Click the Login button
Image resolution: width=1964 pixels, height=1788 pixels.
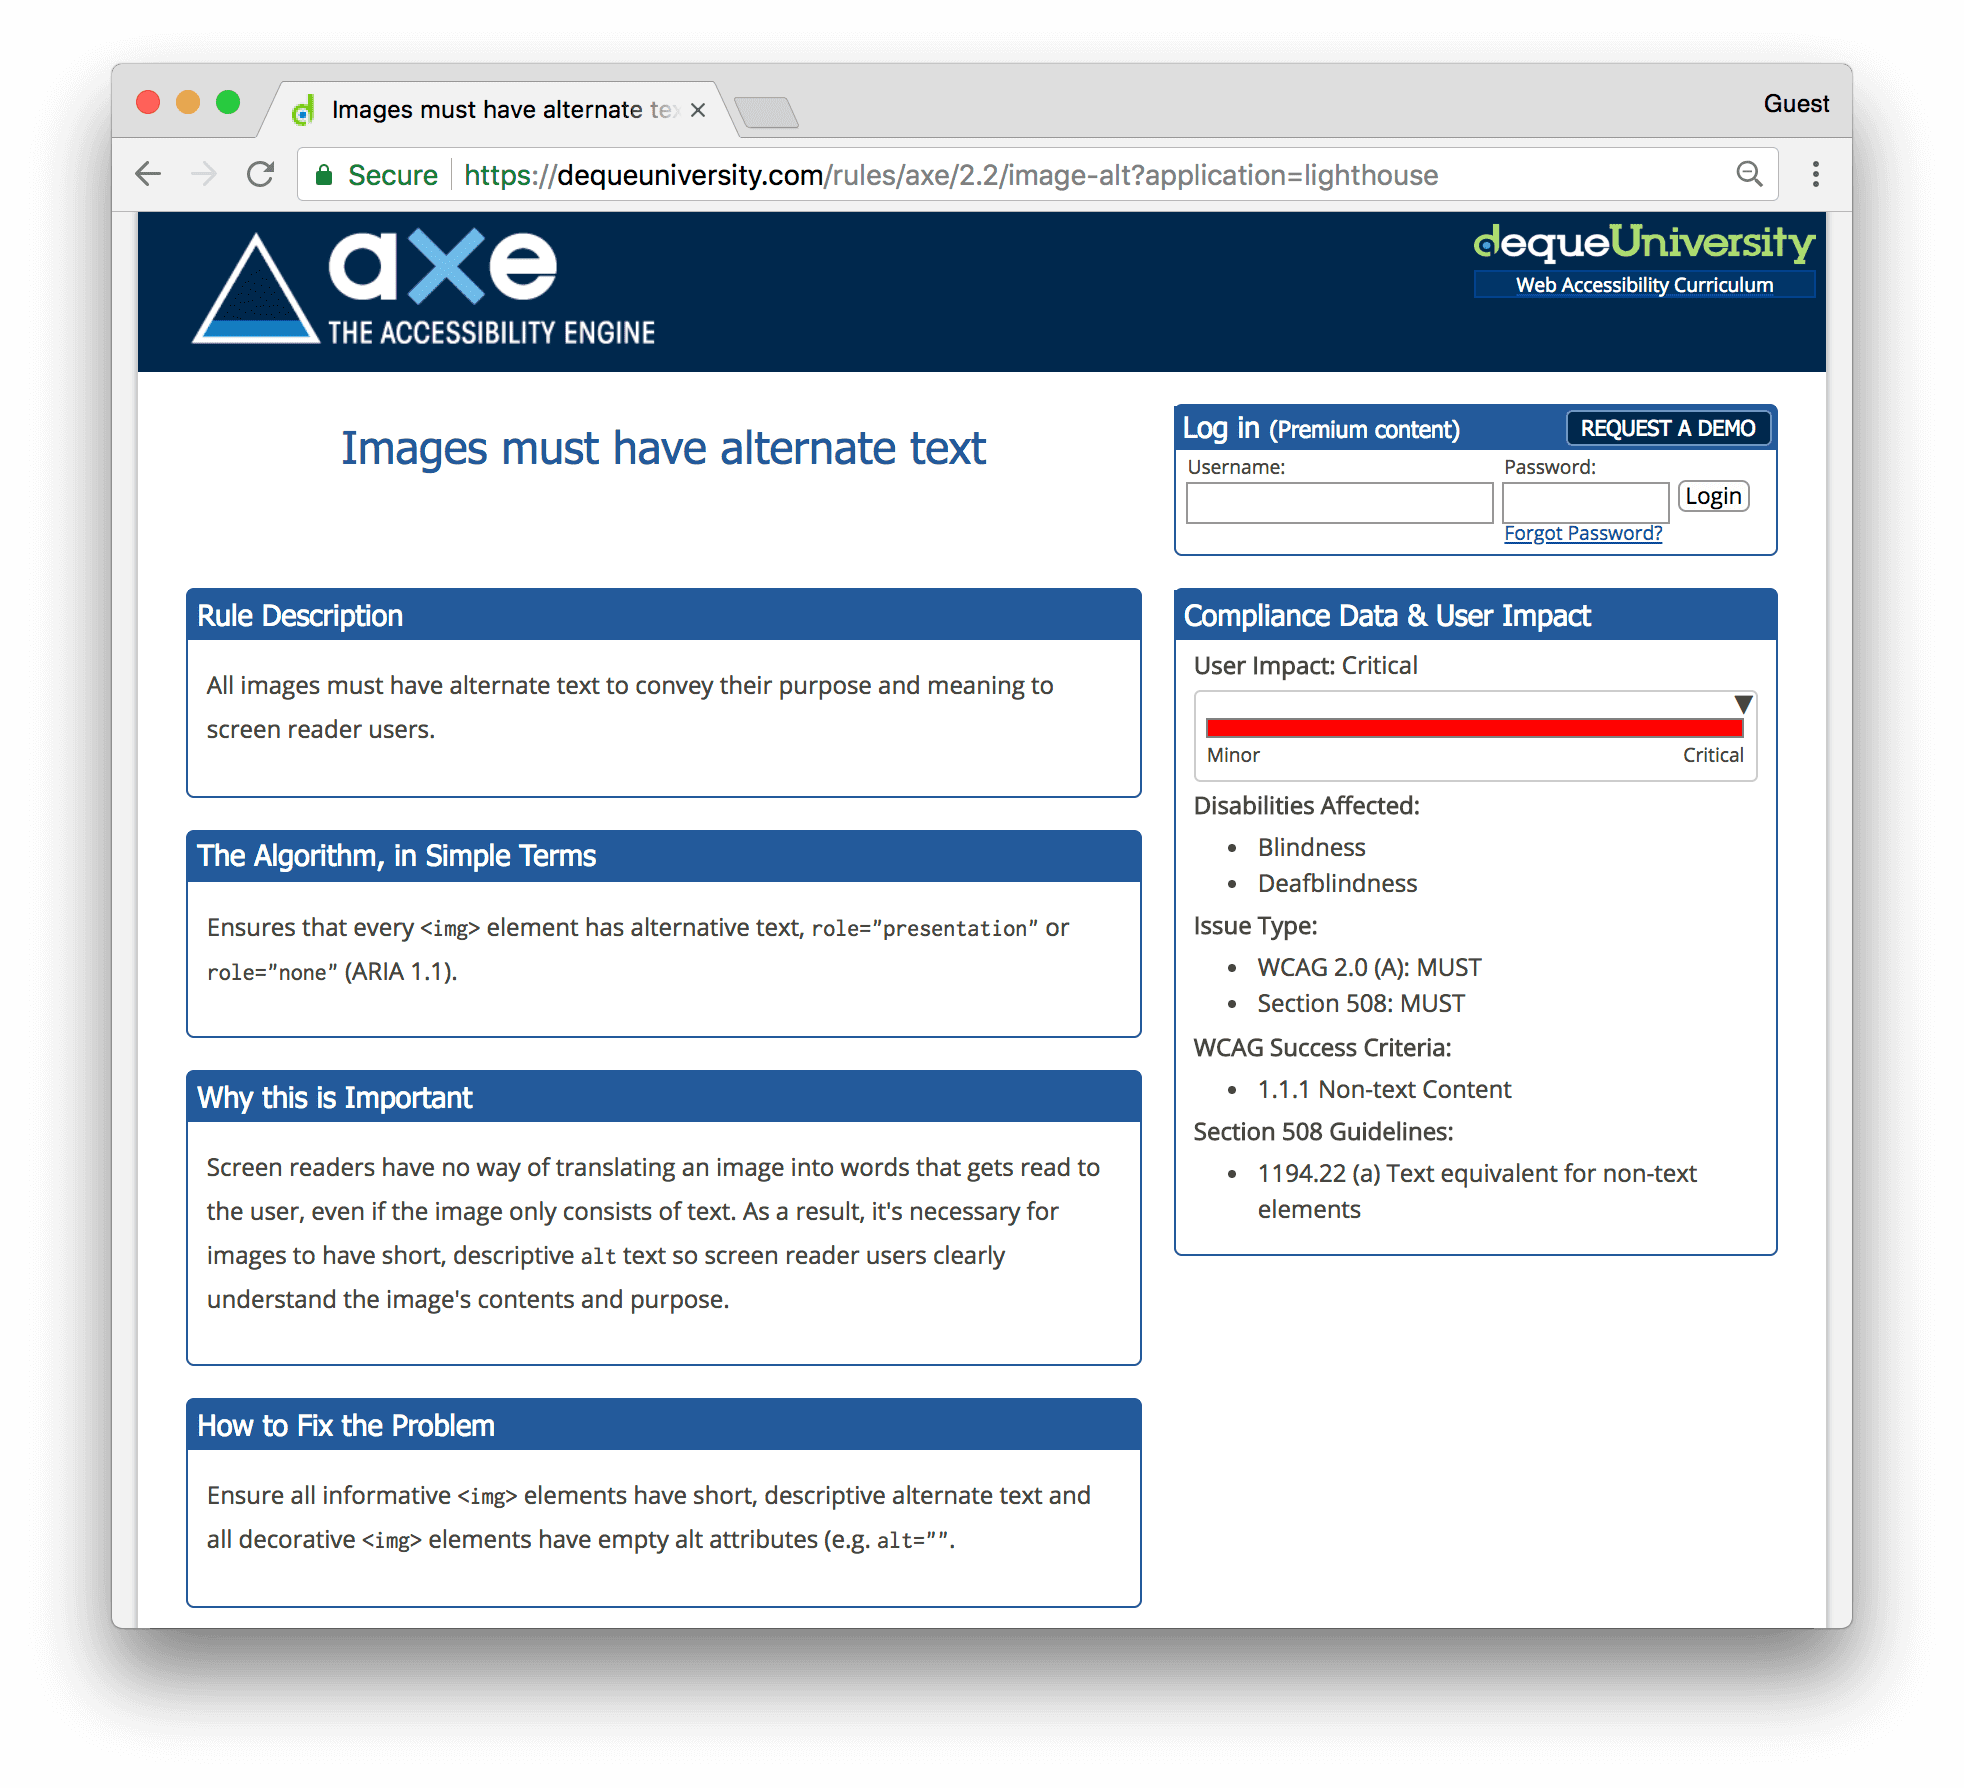1714,496
